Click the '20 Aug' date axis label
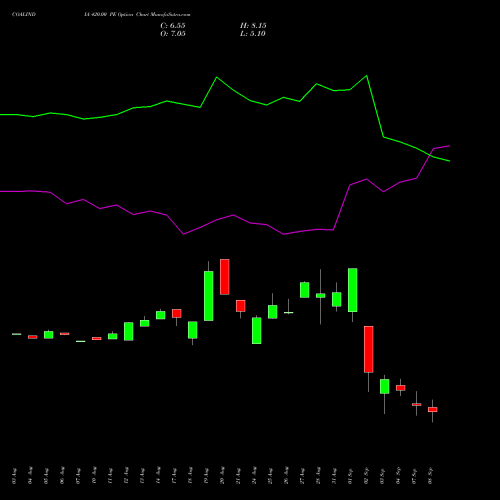This screenshot has width=500, height=500. point(222,476)
